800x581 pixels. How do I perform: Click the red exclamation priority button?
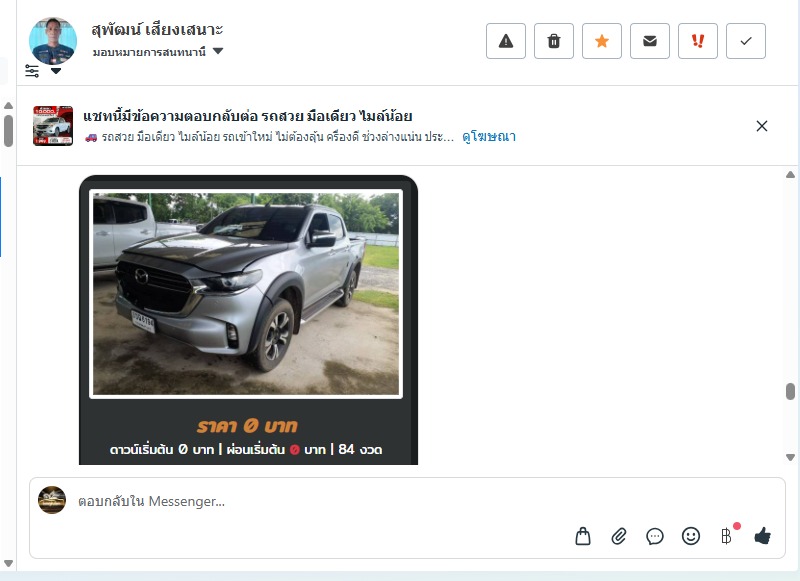pyautogui.click(x=697, y=41)
